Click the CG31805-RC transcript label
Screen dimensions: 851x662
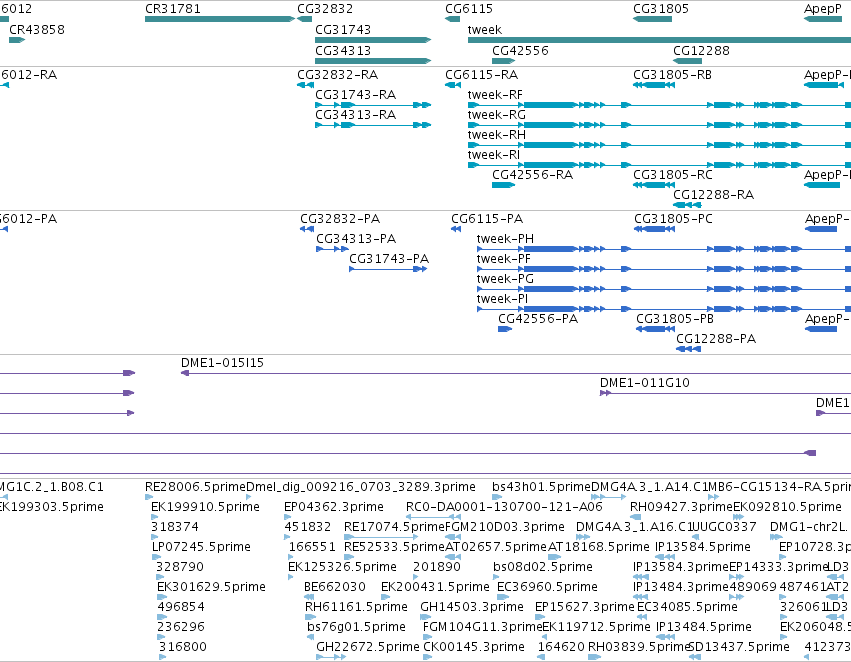[672, 174]
